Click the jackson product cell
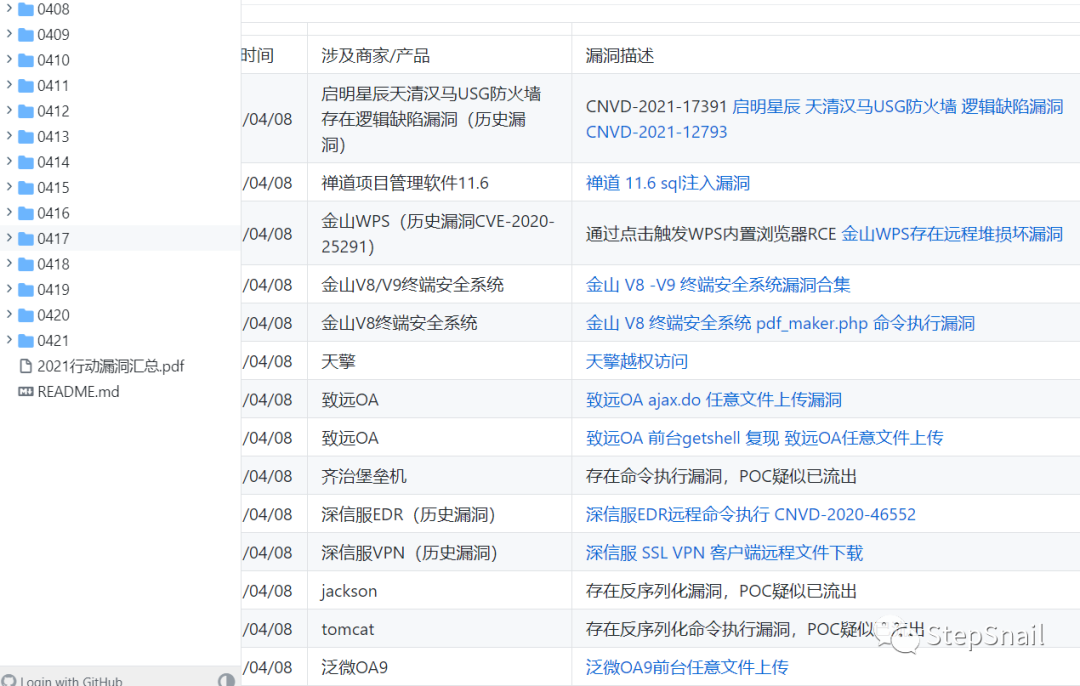The height and width of the screenshot is (686, 1080). [349, 591]
